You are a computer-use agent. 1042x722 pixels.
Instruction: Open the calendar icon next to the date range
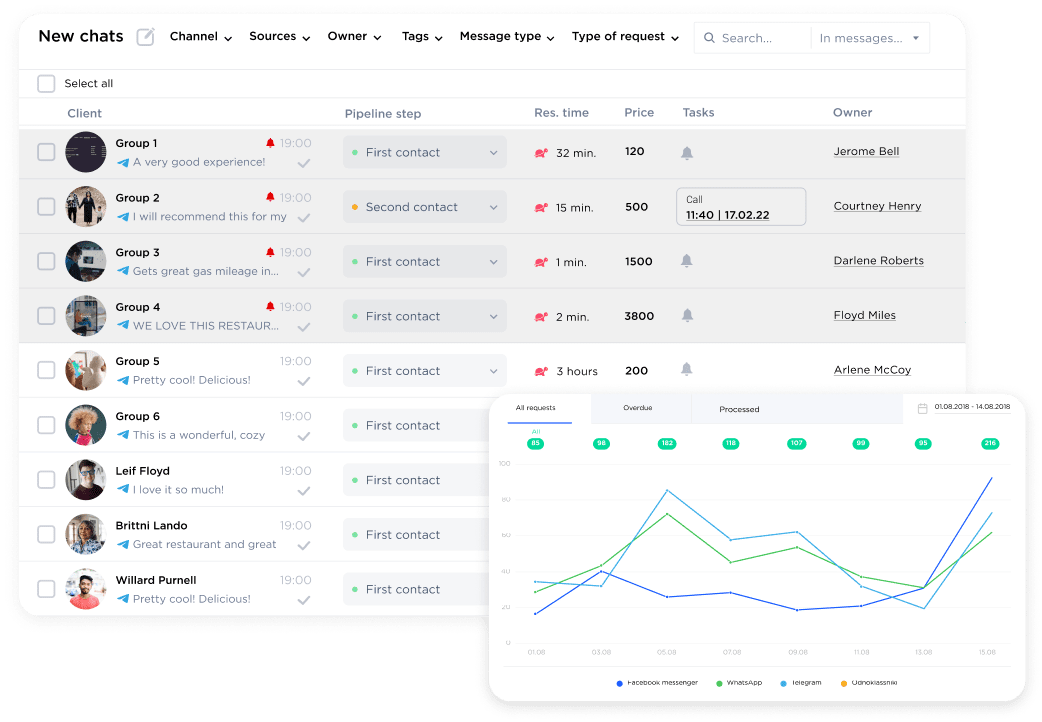tap(925, 409)
